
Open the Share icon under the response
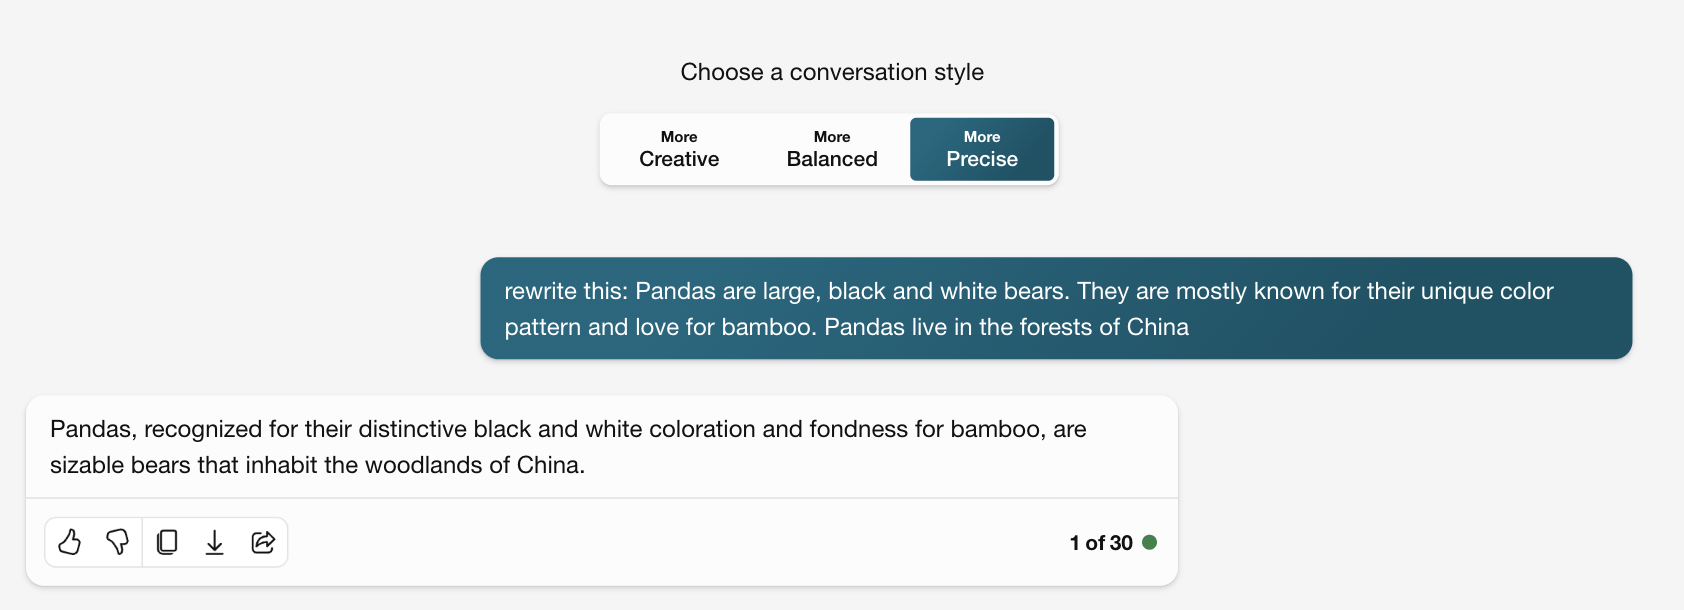263,542
